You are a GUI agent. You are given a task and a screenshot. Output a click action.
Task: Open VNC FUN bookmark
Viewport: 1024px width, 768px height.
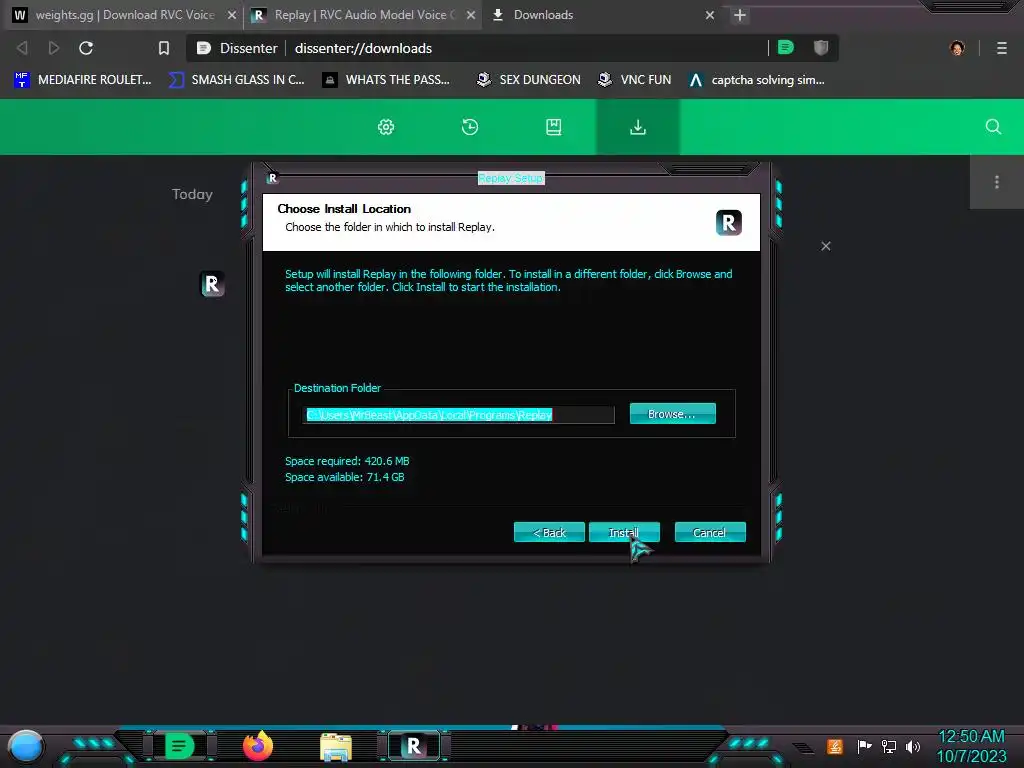(634, 80)
